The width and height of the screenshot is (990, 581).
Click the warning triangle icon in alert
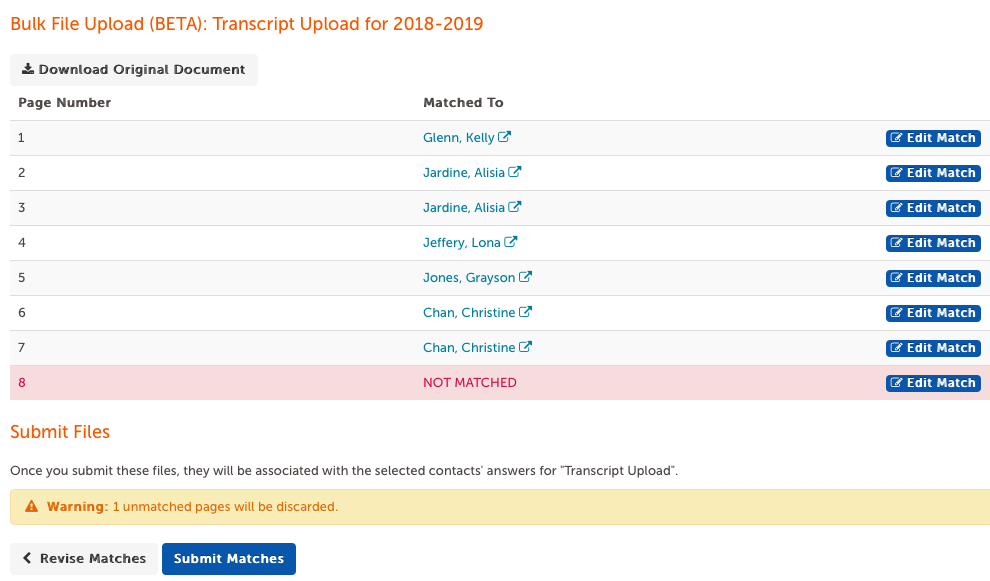(x=32, y=506)
